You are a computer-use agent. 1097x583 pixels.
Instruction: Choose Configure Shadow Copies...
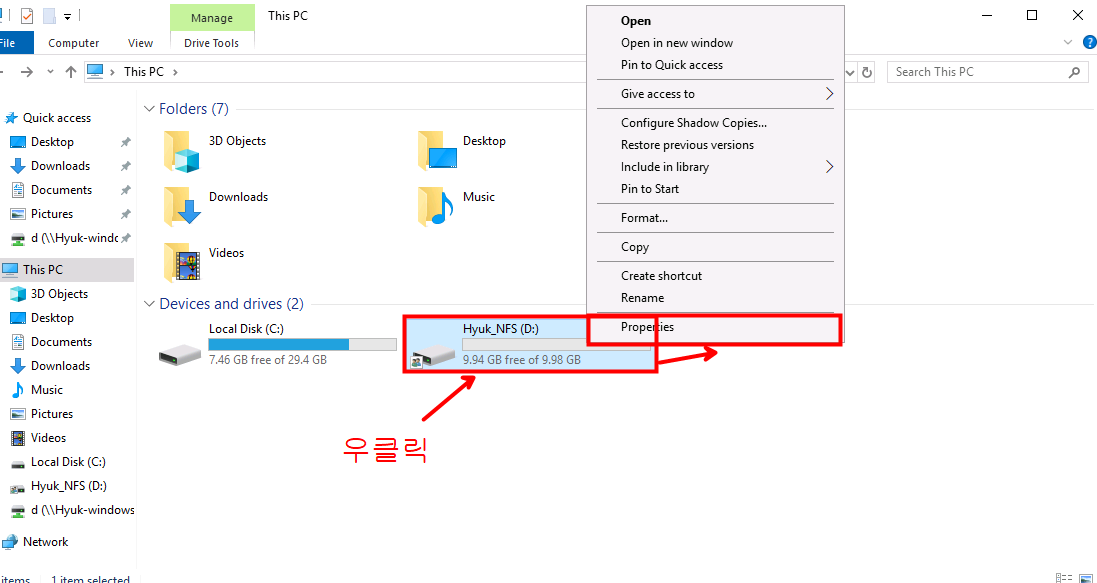click(x=715, y=123)
